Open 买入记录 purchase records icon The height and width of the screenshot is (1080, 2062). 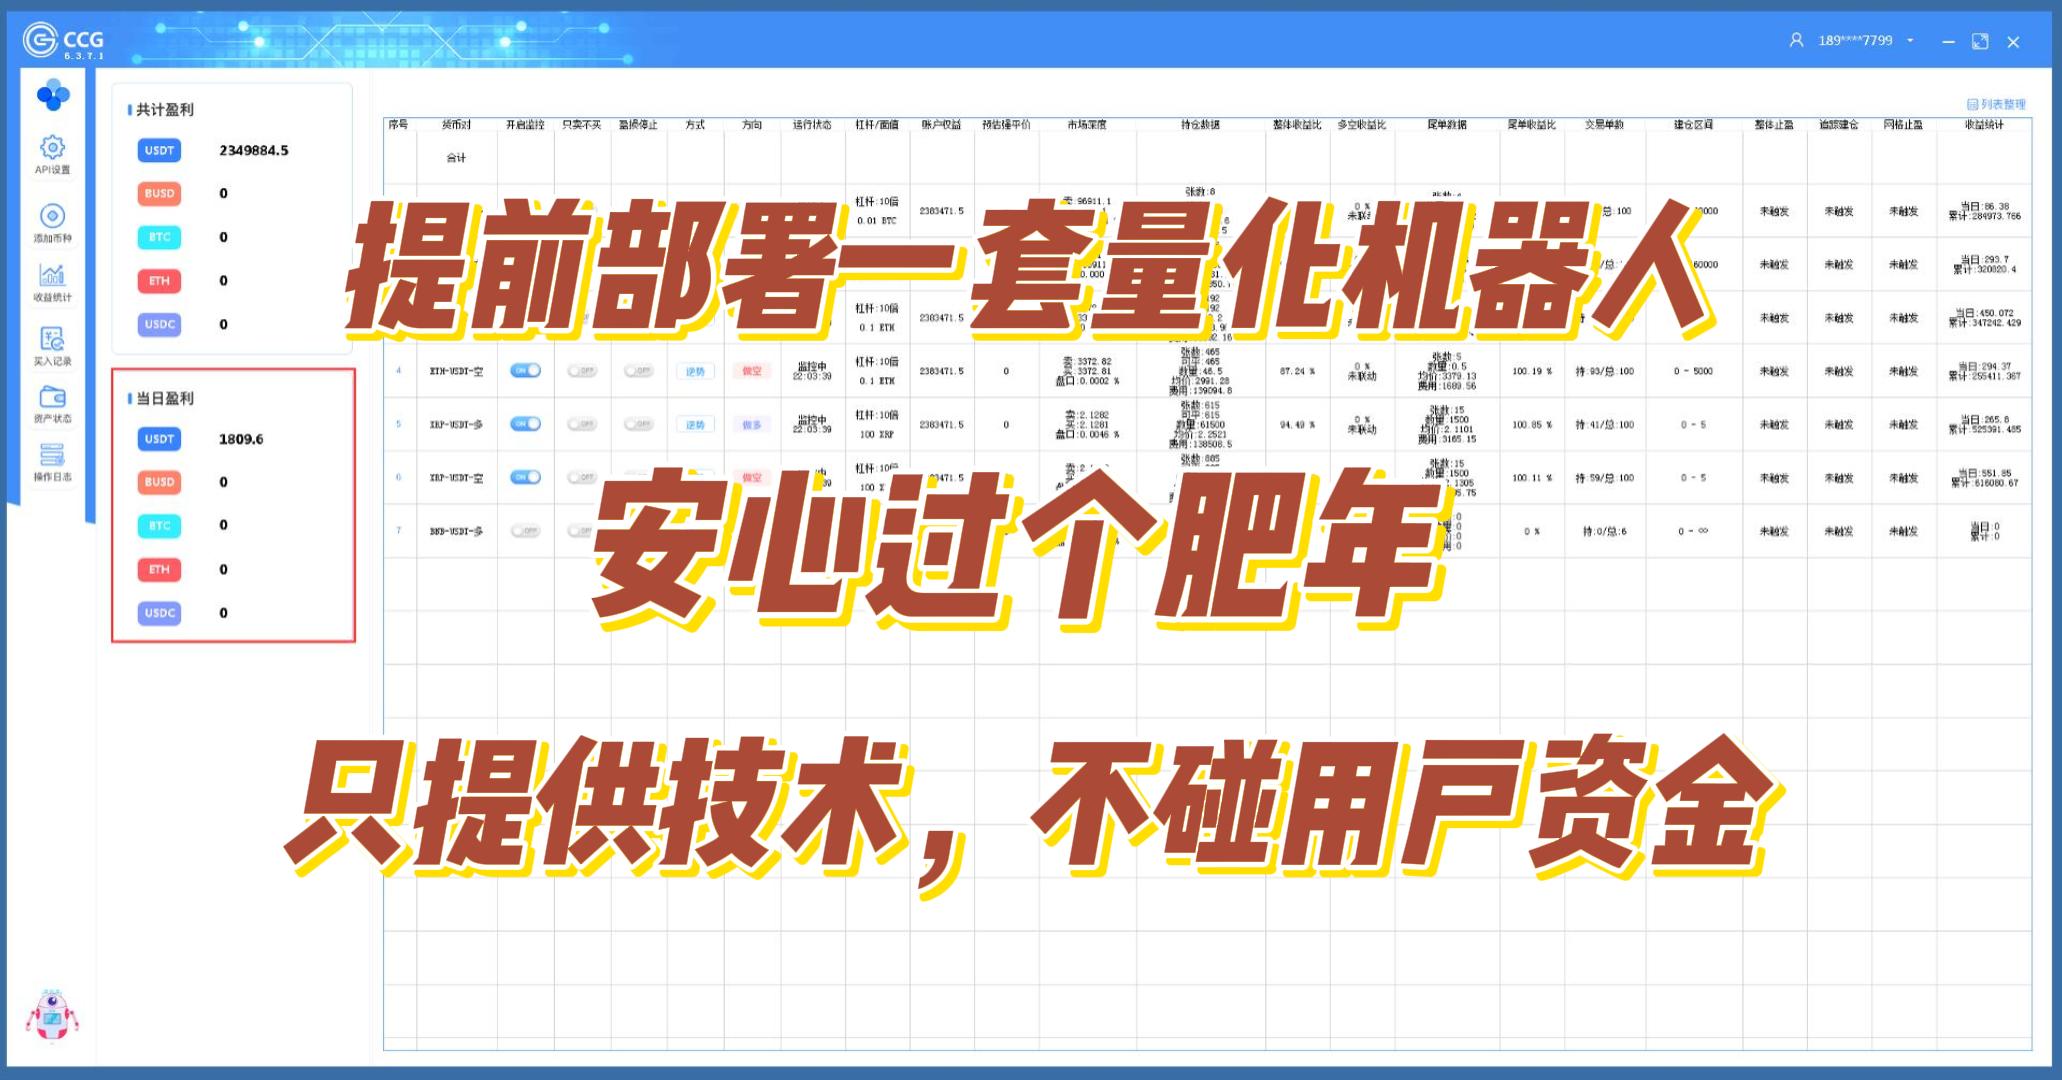click(52, 339)
